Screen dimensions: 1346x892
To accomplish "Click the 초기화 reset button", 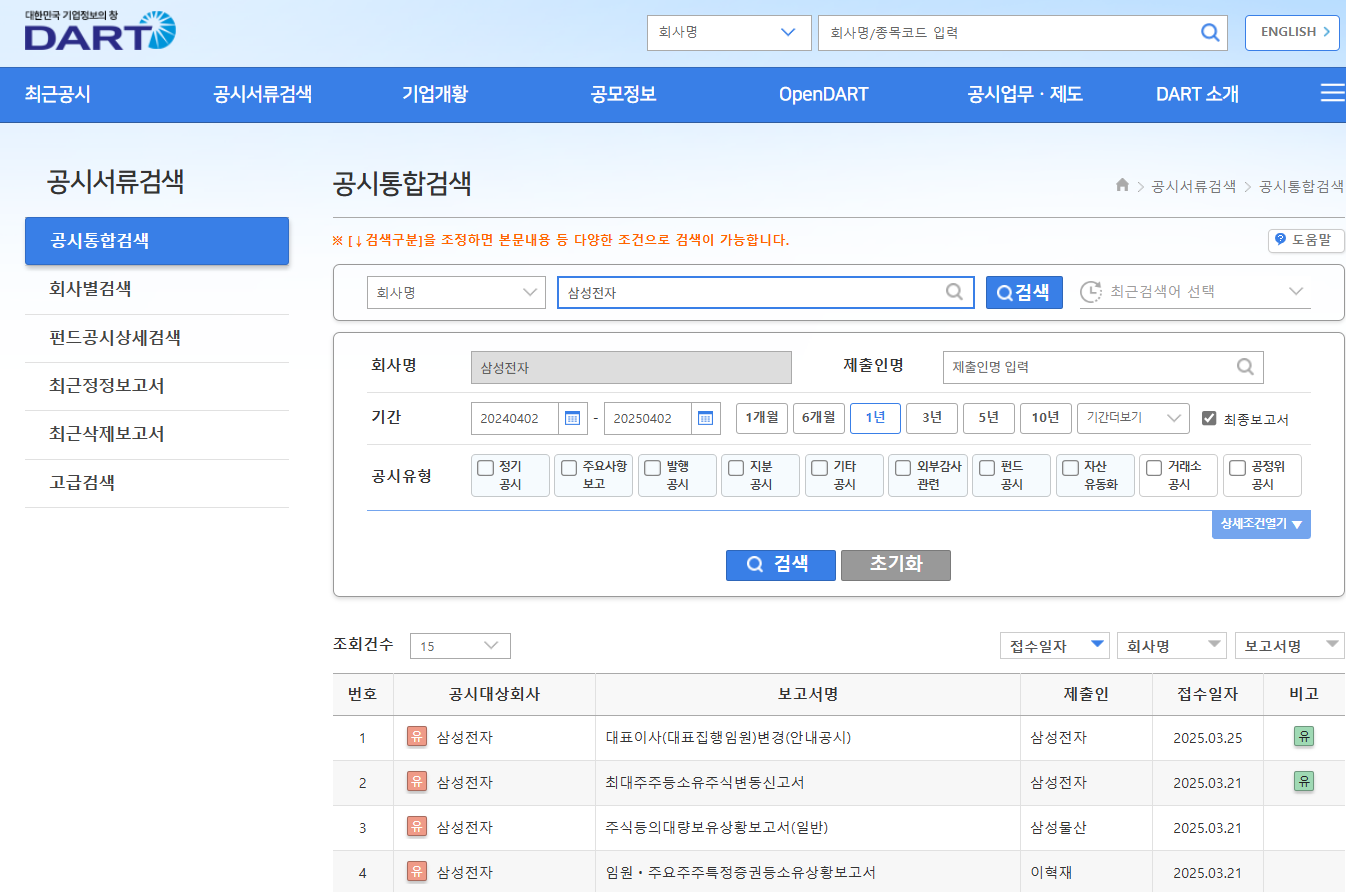I will pyautogui.click(x=896, y=565).
